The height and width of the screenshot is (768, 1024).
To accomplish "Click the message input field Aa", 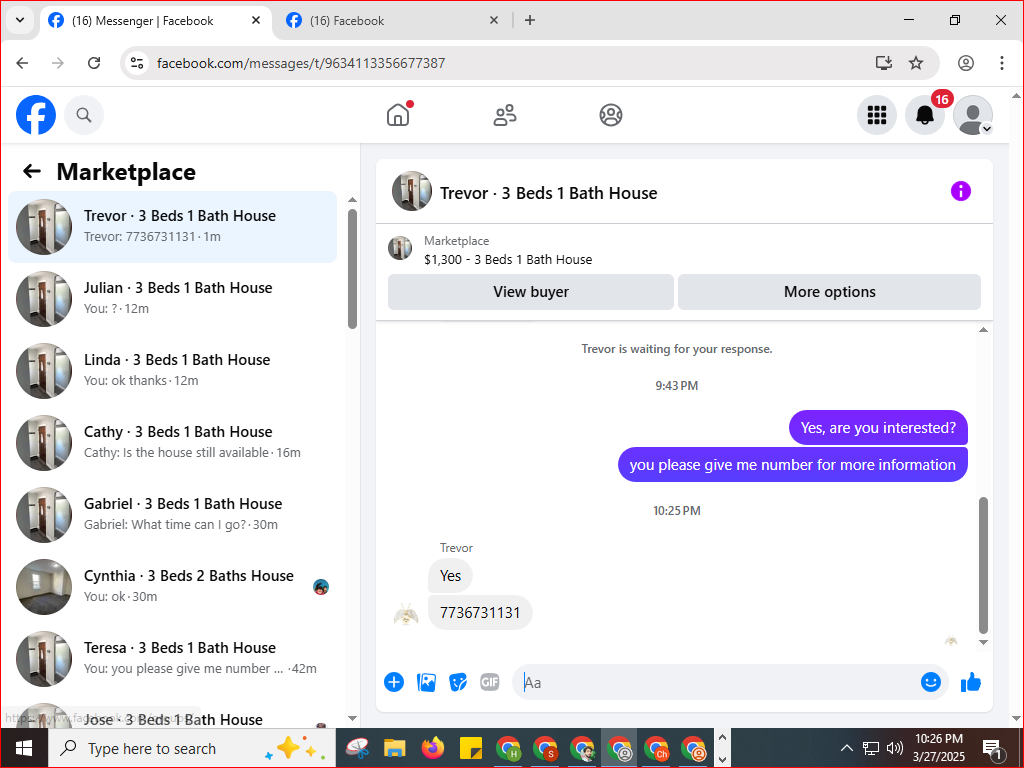I will 715,682.
